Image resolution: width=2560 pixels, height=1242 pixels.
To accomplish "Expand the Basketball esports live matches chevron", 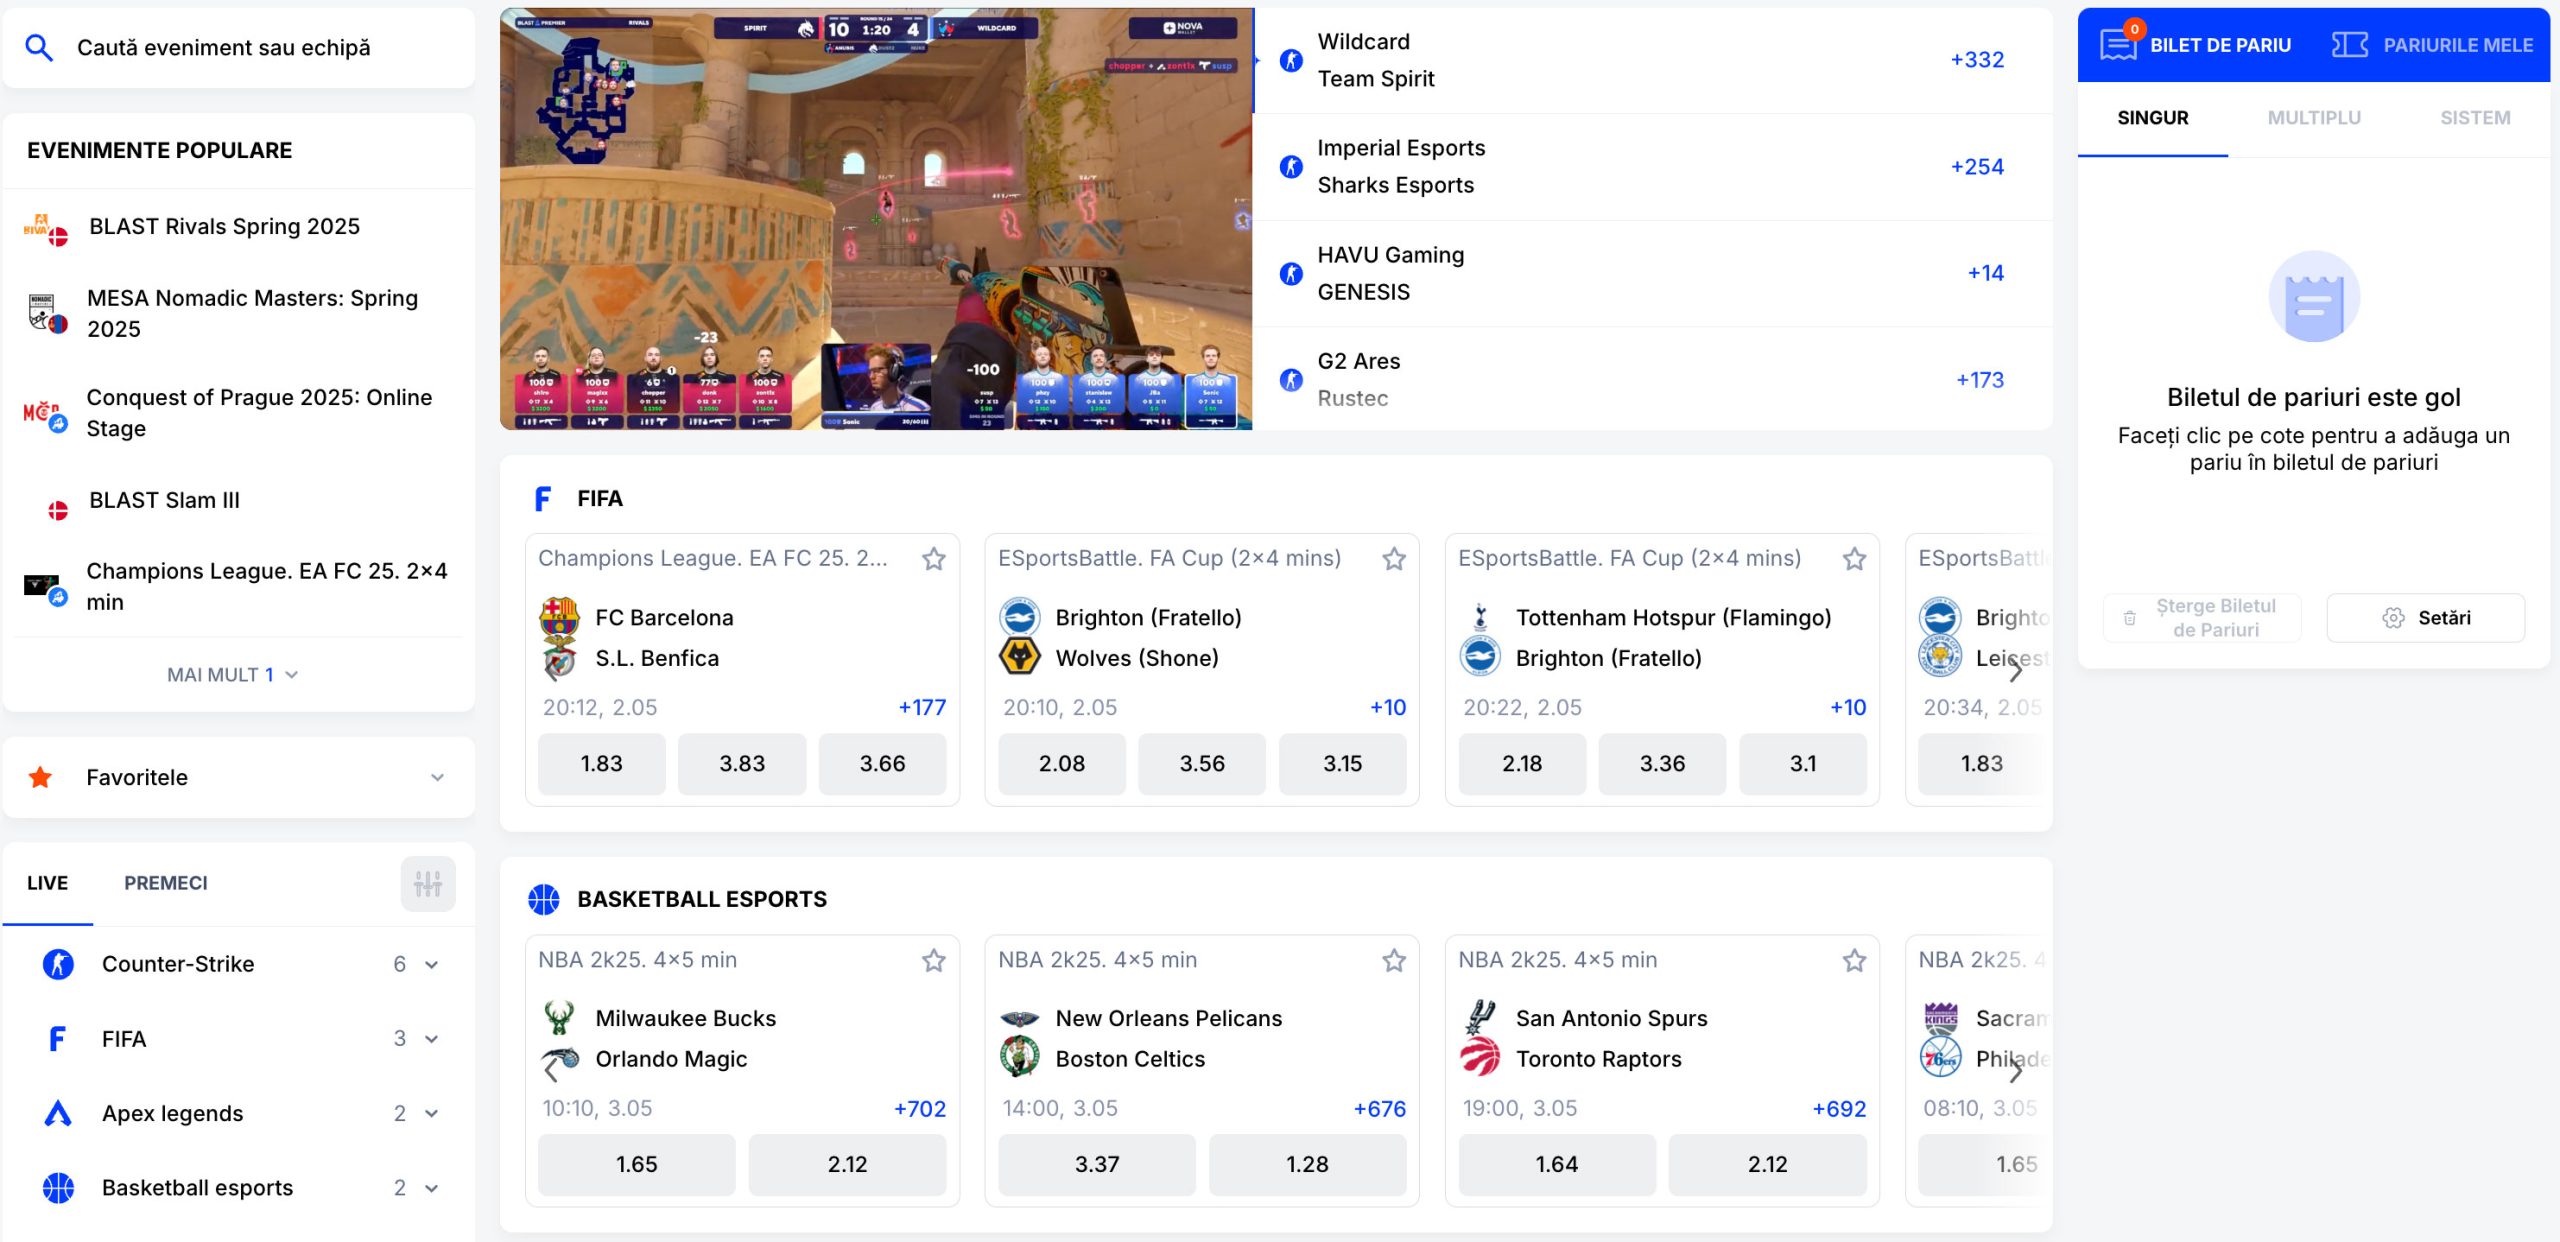I will pyautogui.click(x=431, y=1188).
